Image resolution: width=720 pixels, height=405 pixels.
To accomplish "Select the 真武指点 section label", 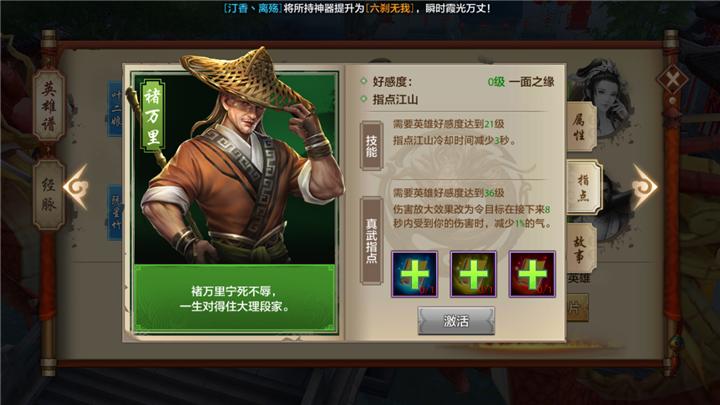I will pos(371,241).
